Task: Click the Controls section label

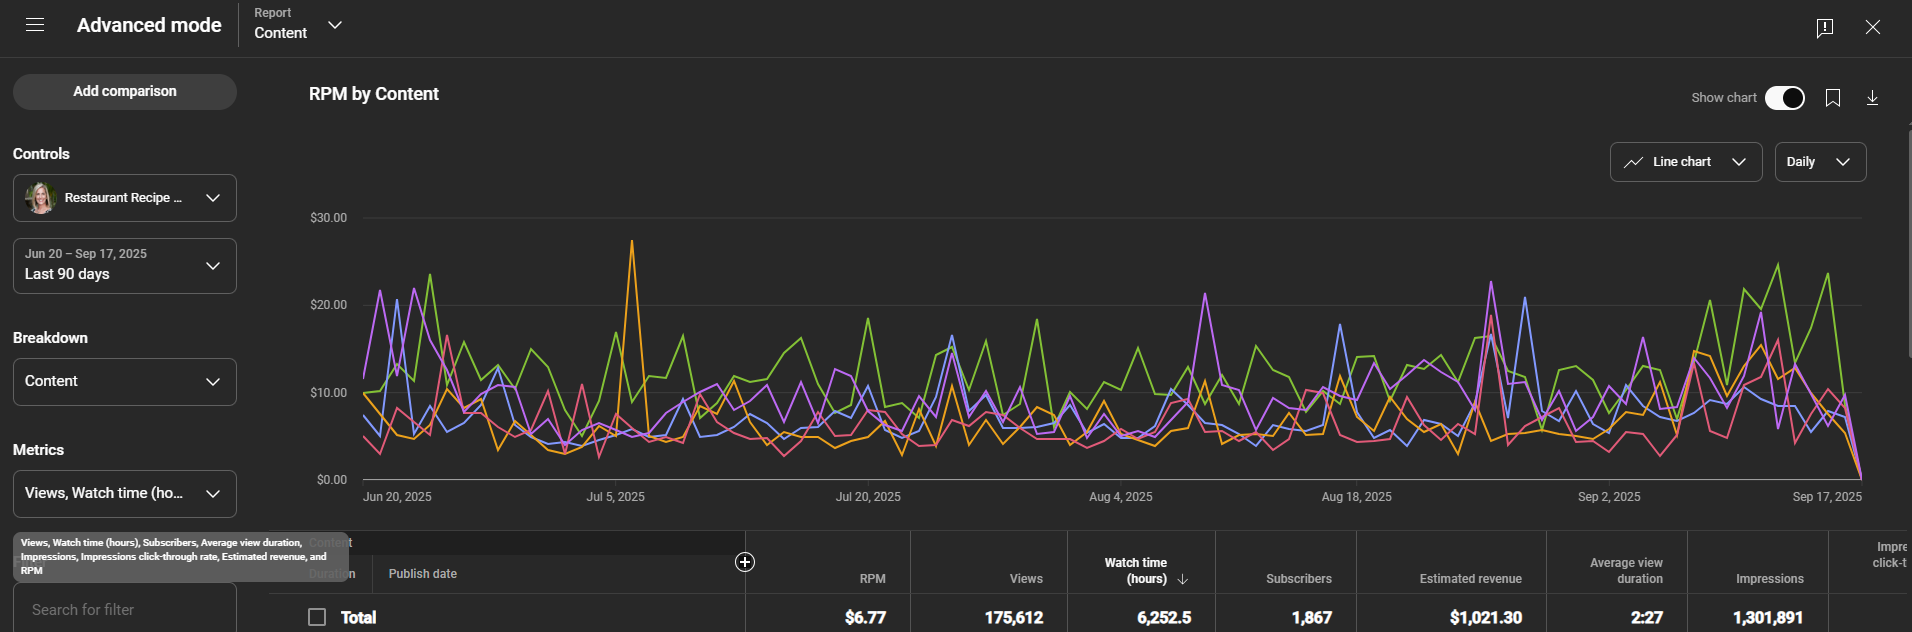Action: 41,154
